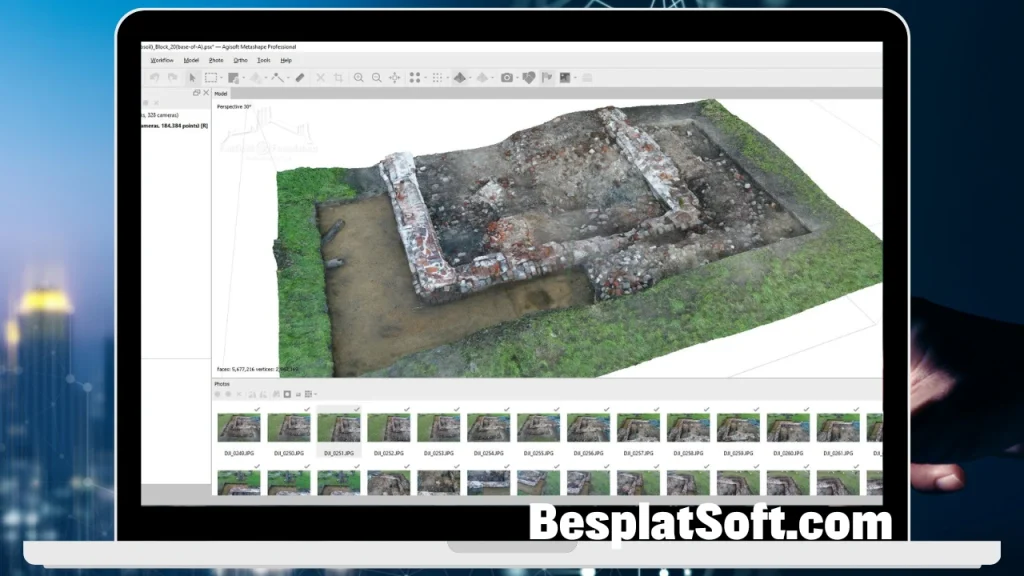Switch to Dense Cloud dotted grid icon
Screen dimensions: 1024x576
(438, 77)
